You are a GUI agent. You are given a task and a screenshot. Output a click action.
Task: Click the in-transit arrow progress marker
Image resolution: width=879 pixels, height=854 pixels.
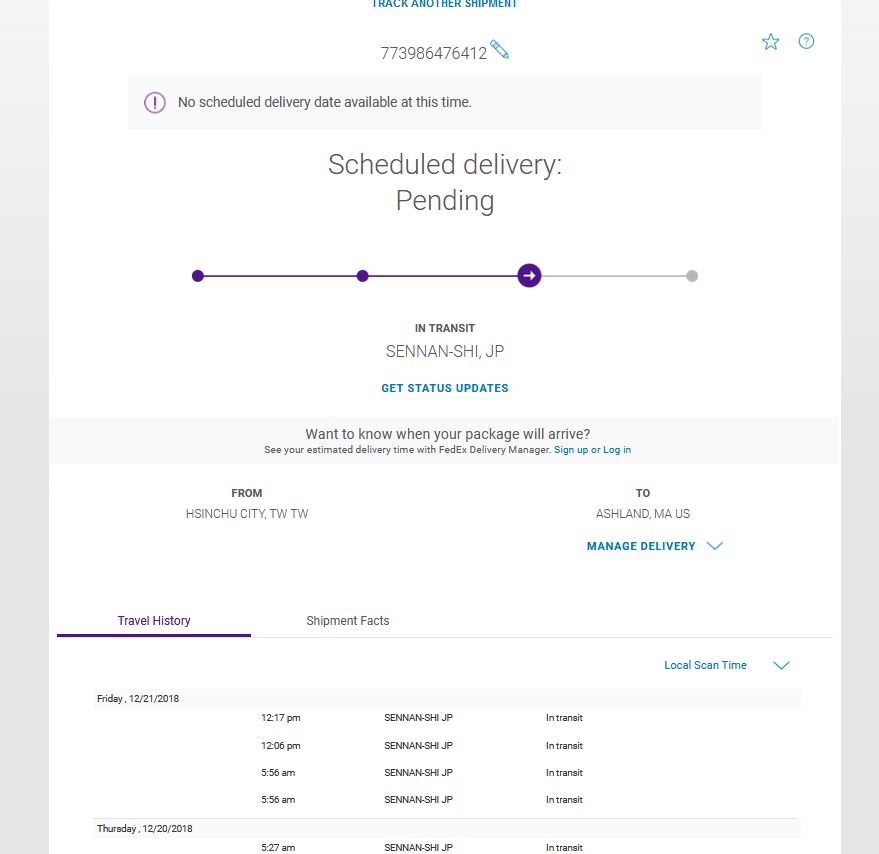pyautogui.click(x=529, y=275)
